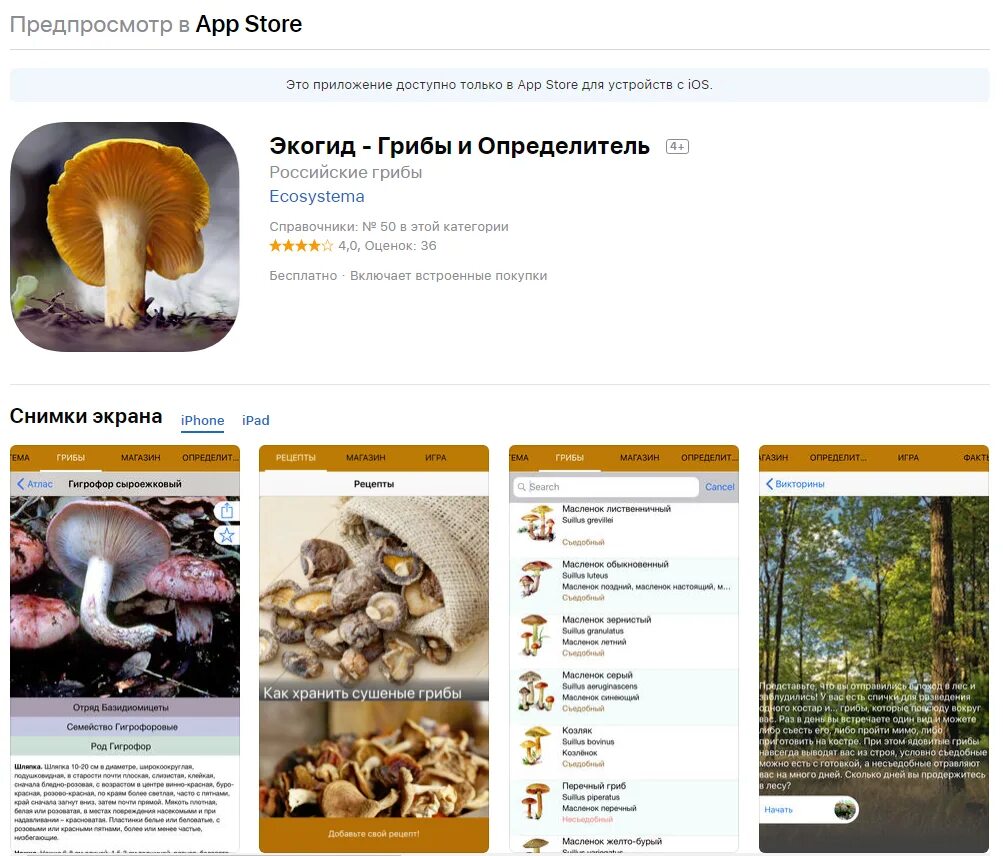This screenshot has width=1003, height=856.
Task: Click the Search input field
Action: (x=605, y=487)
